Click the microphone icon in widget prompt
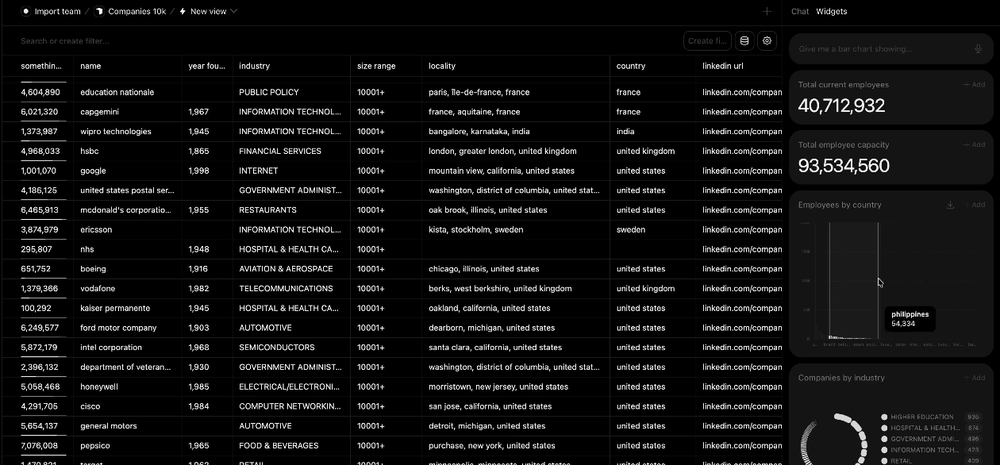This screenshot has height=465, width=1000. coord(978,49)
